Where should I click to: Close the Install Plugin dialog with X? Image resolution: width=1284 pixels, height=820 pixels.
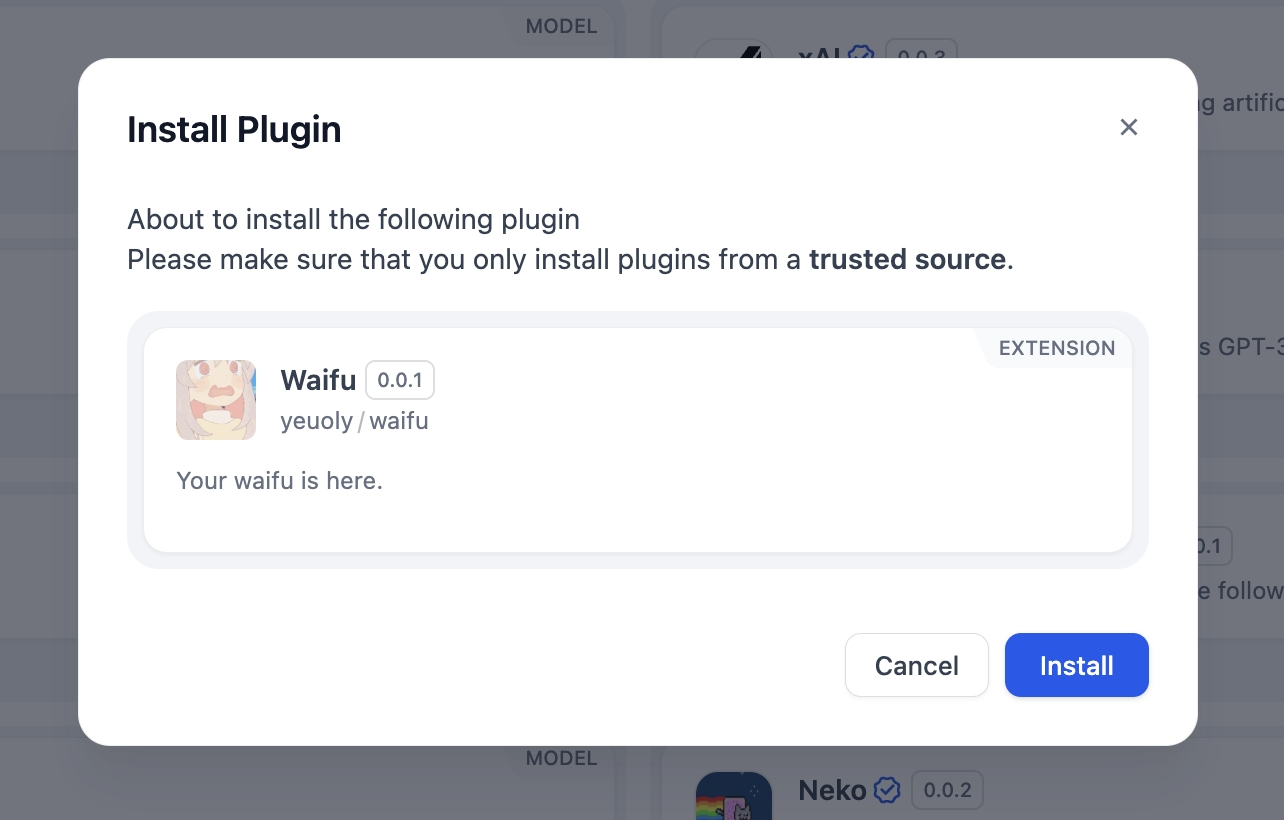pyautogui.click(x=1129, y=127)
